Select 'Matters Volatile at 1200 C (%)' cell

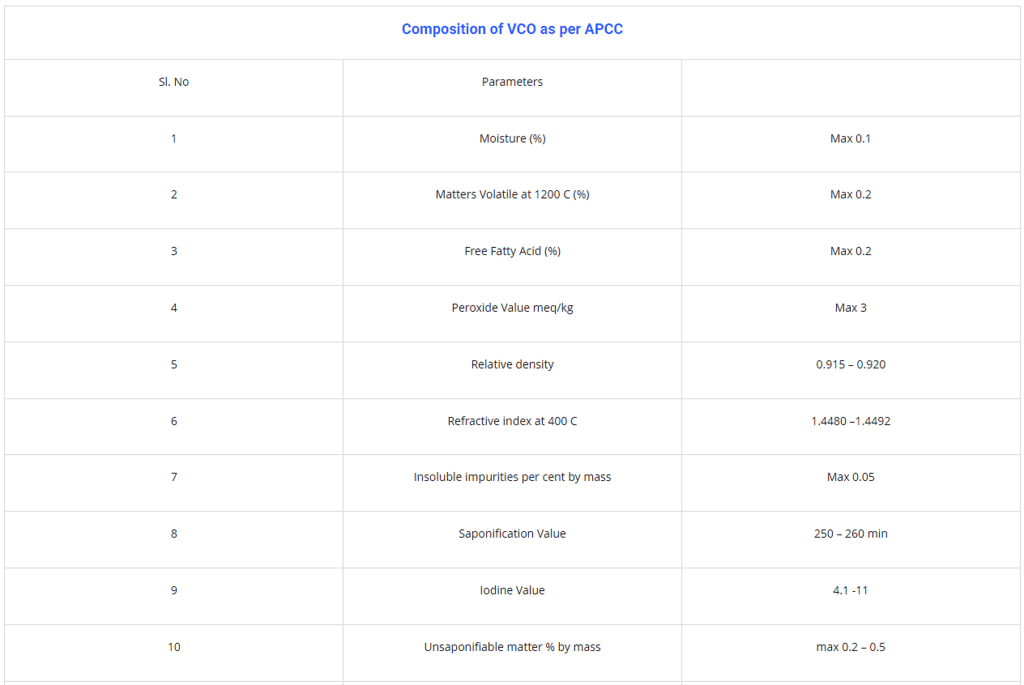[512, 195]
